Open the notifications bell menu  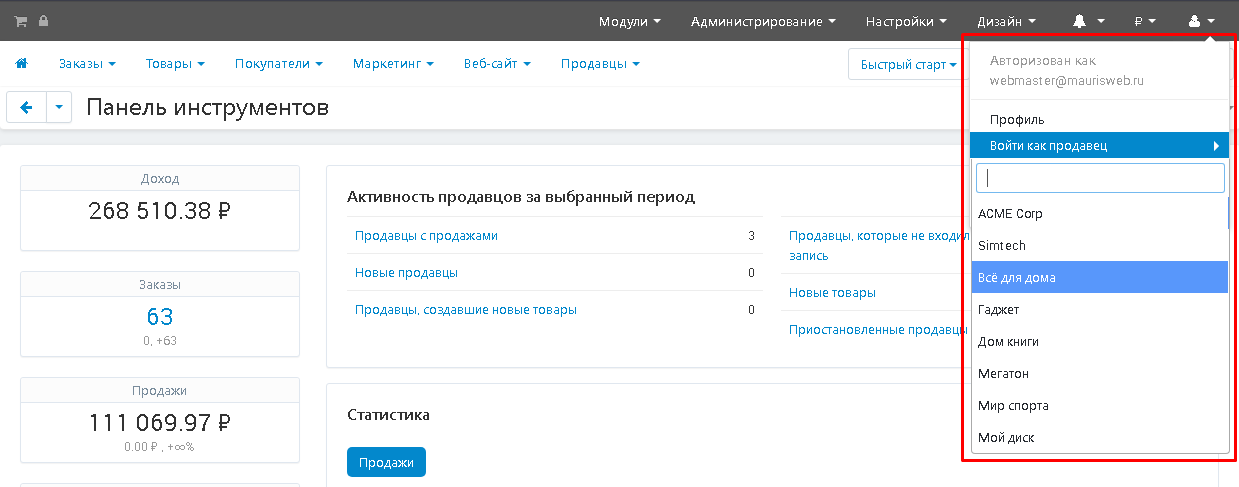(1088, 20)
